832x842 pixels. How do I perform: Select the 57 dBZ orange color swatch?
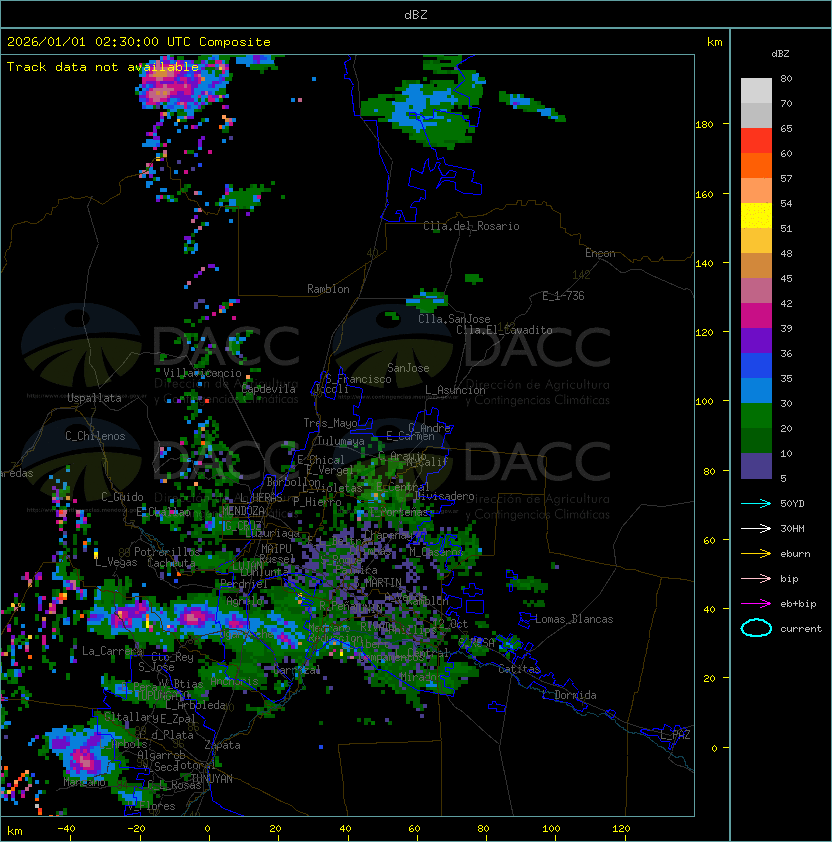[756, 165]
